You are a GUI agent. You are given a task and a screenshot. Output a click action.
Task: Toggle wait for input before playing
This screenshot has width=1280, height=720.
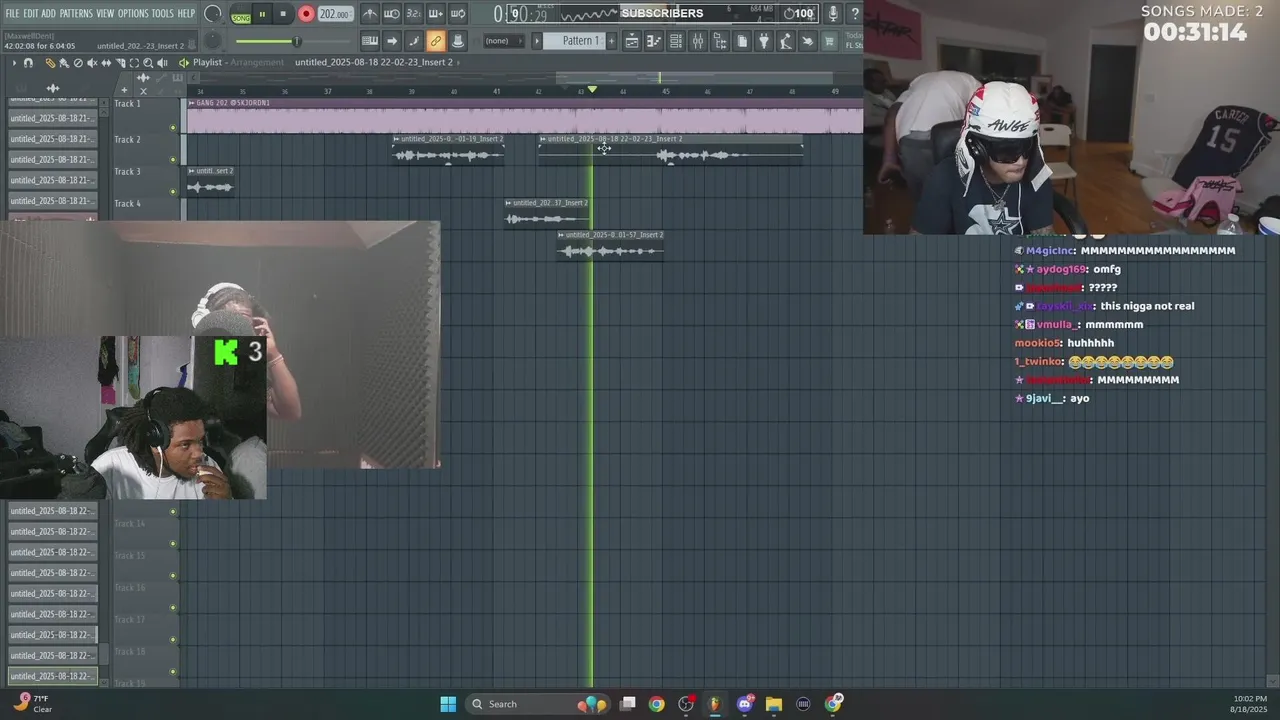tap(392, 14)
